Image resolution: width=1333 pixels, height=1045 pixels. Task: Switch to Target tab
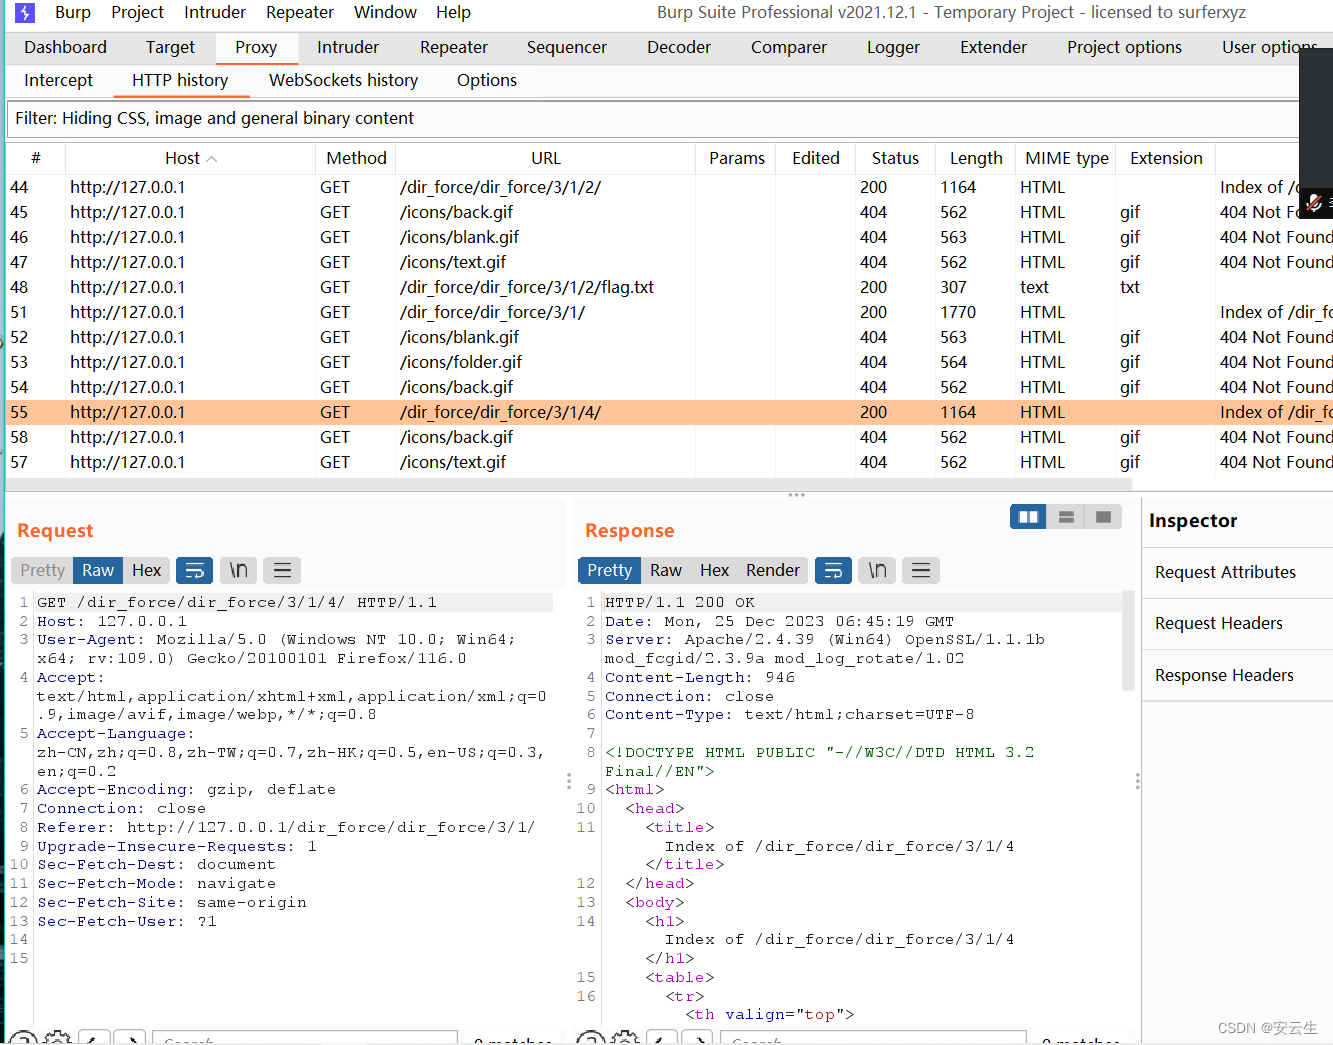pos(170,47)
